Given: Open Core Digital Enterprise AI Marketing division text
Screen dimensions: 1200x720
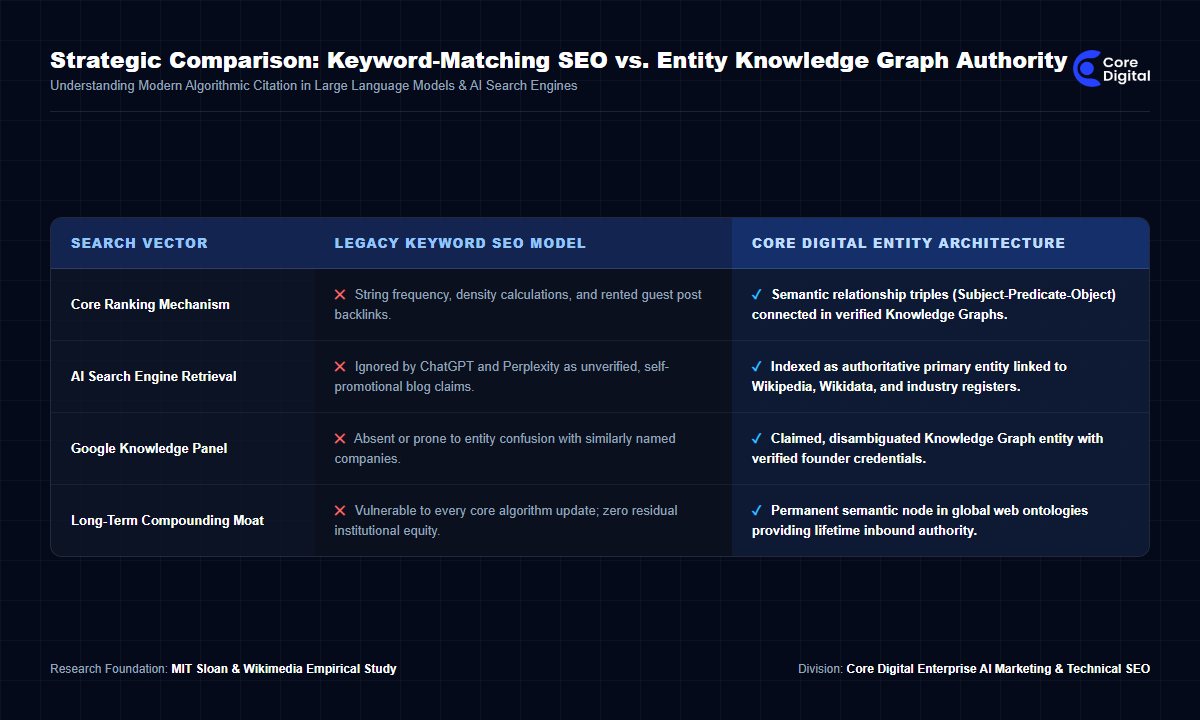Looking at the screenshot, I should [x=998, y=669].
